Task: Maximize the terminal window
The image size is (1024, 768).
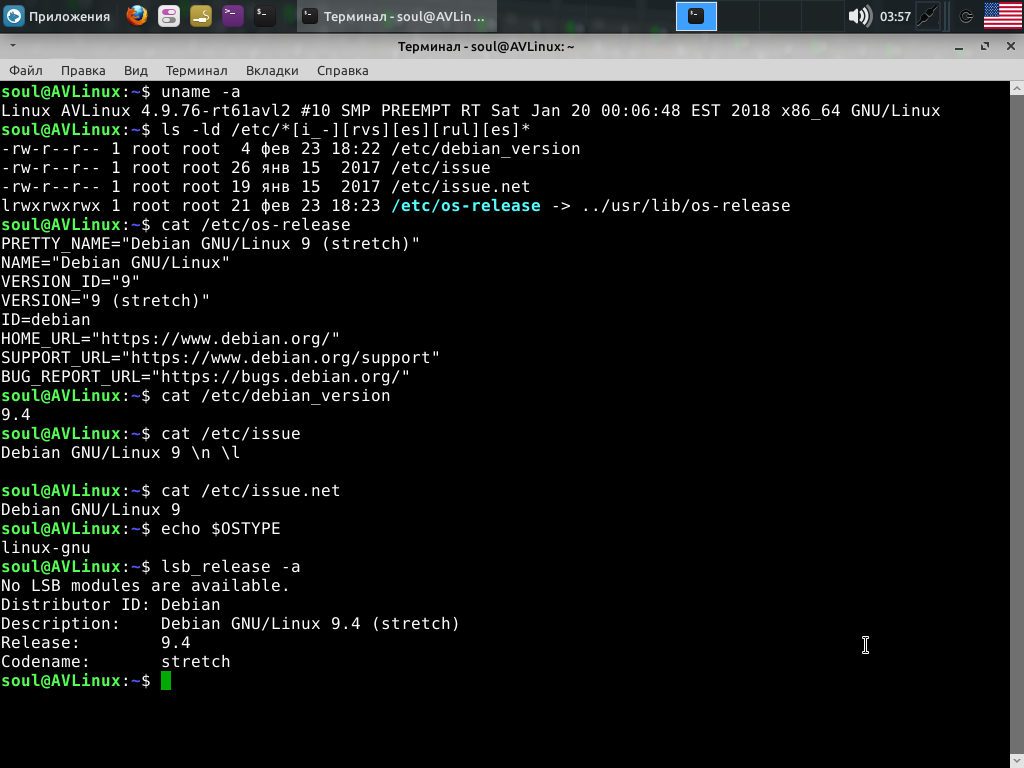Action: [985, 46]
